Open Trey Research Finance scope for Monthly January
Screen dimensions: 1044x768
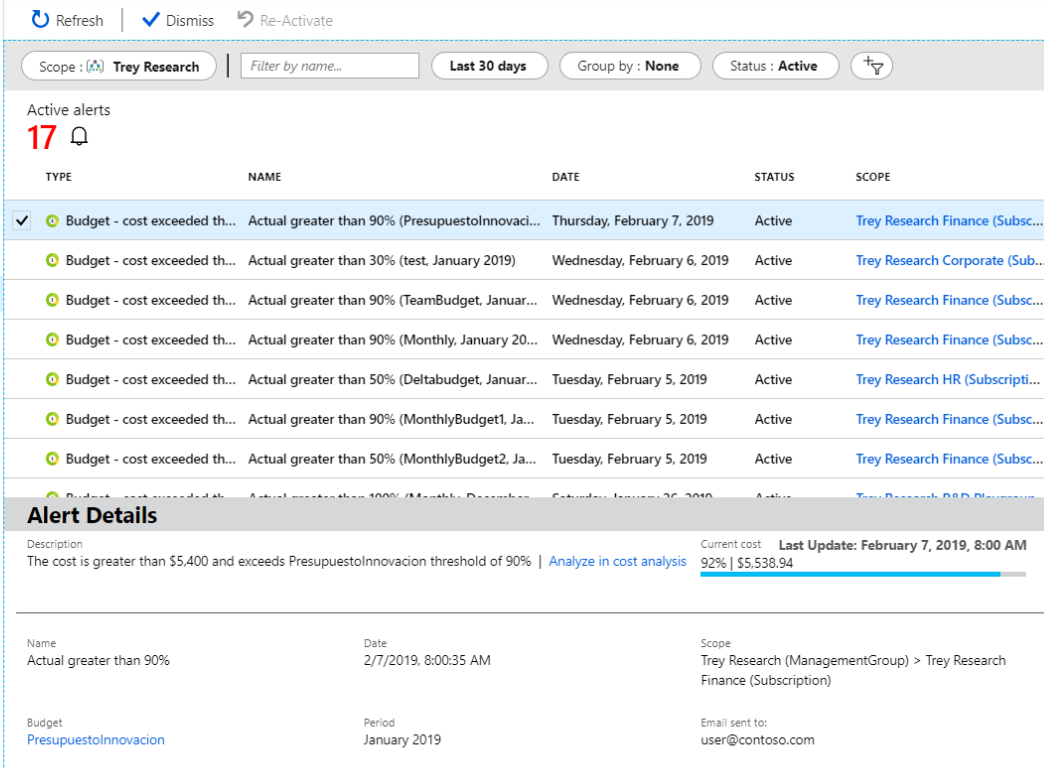click(x=949, y=340)
